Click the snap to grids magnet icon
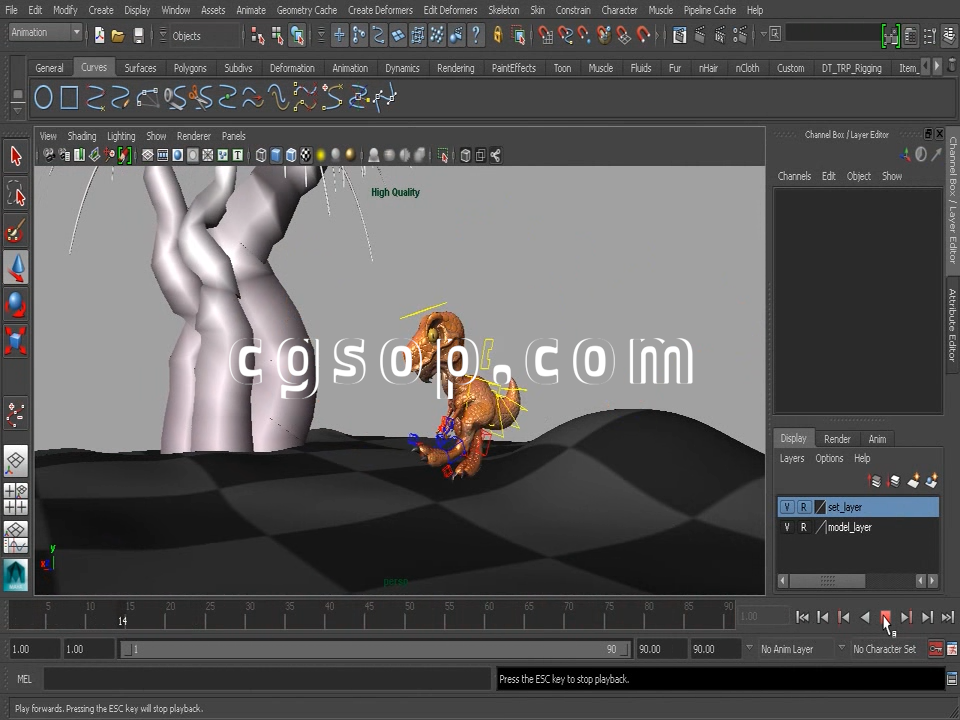 (546, 35)
